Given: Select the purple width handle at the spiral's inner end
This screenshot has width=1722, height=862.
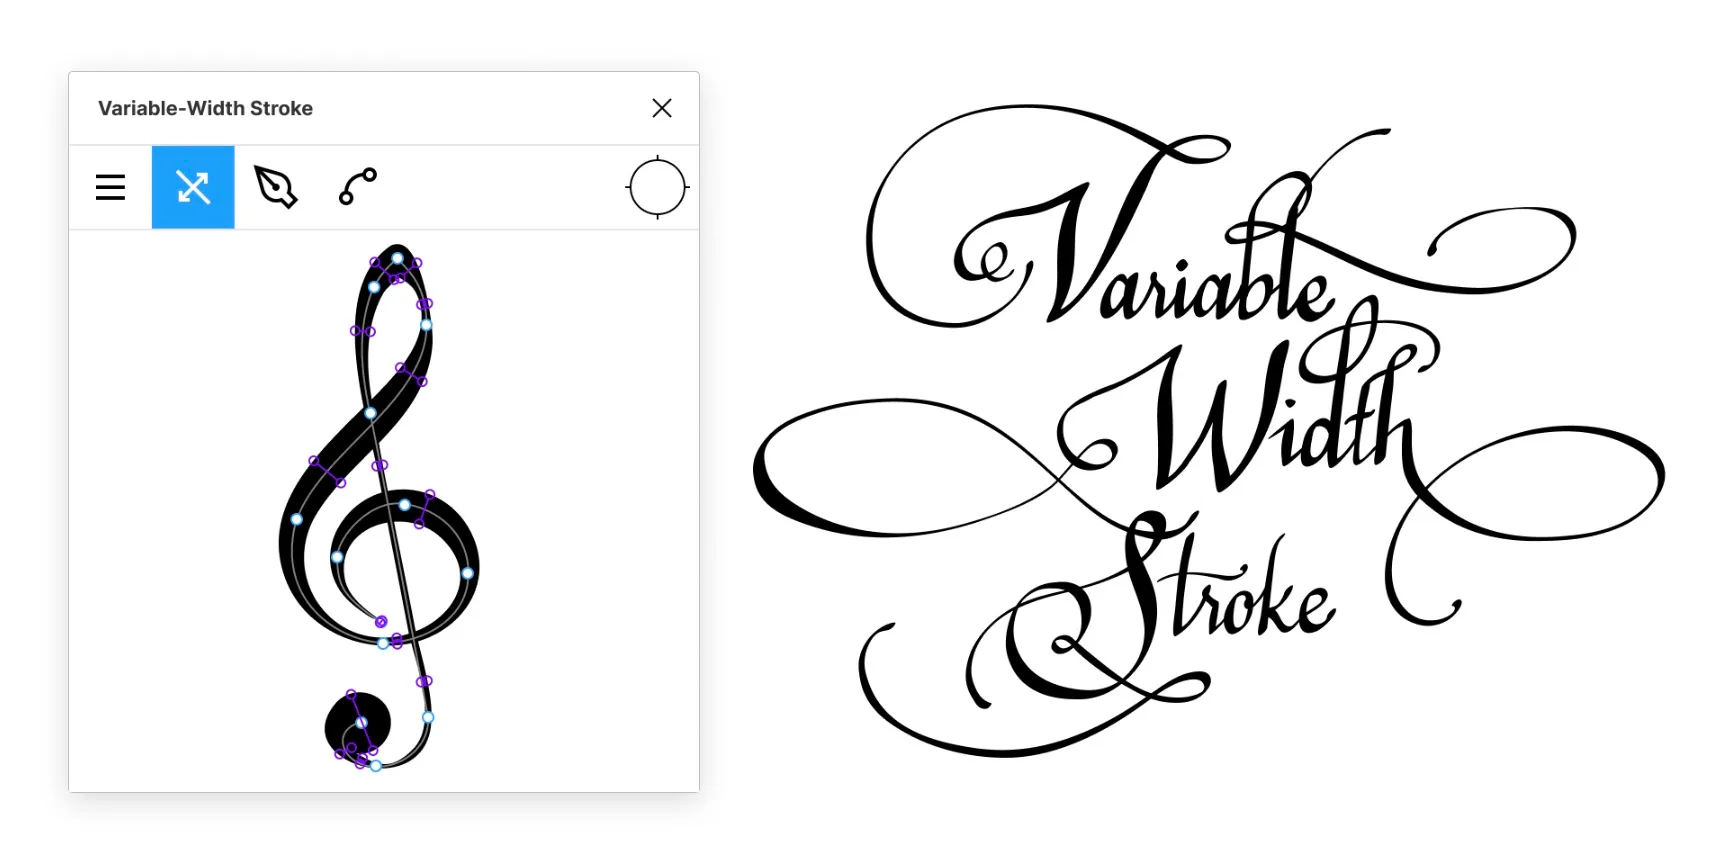Looking at the screenshot, I should (x=381, y=621).
